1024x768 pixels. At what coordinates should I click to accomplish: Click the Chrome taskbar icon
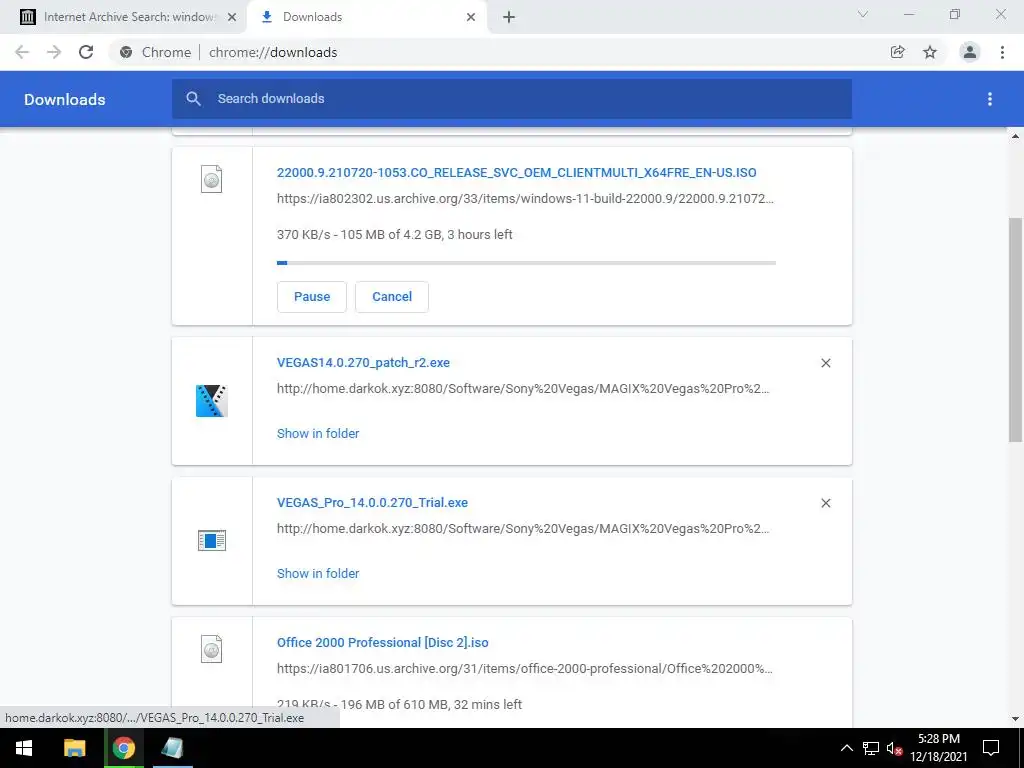click(x=123, y=748)
